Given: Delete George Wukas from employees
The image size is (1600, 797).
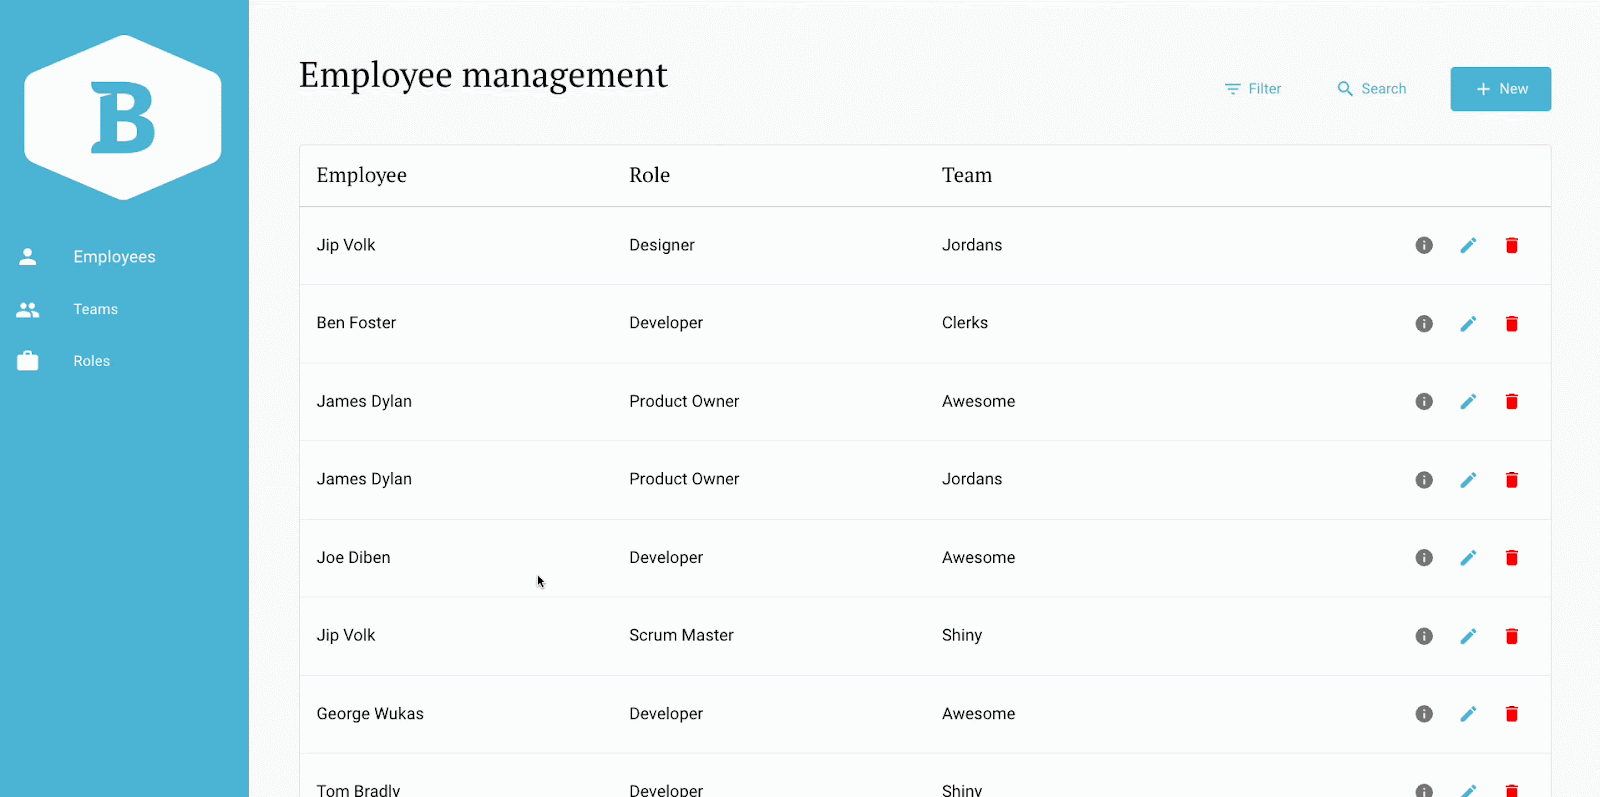Looking at the screenshot, I should click(x=1512, y=714).
